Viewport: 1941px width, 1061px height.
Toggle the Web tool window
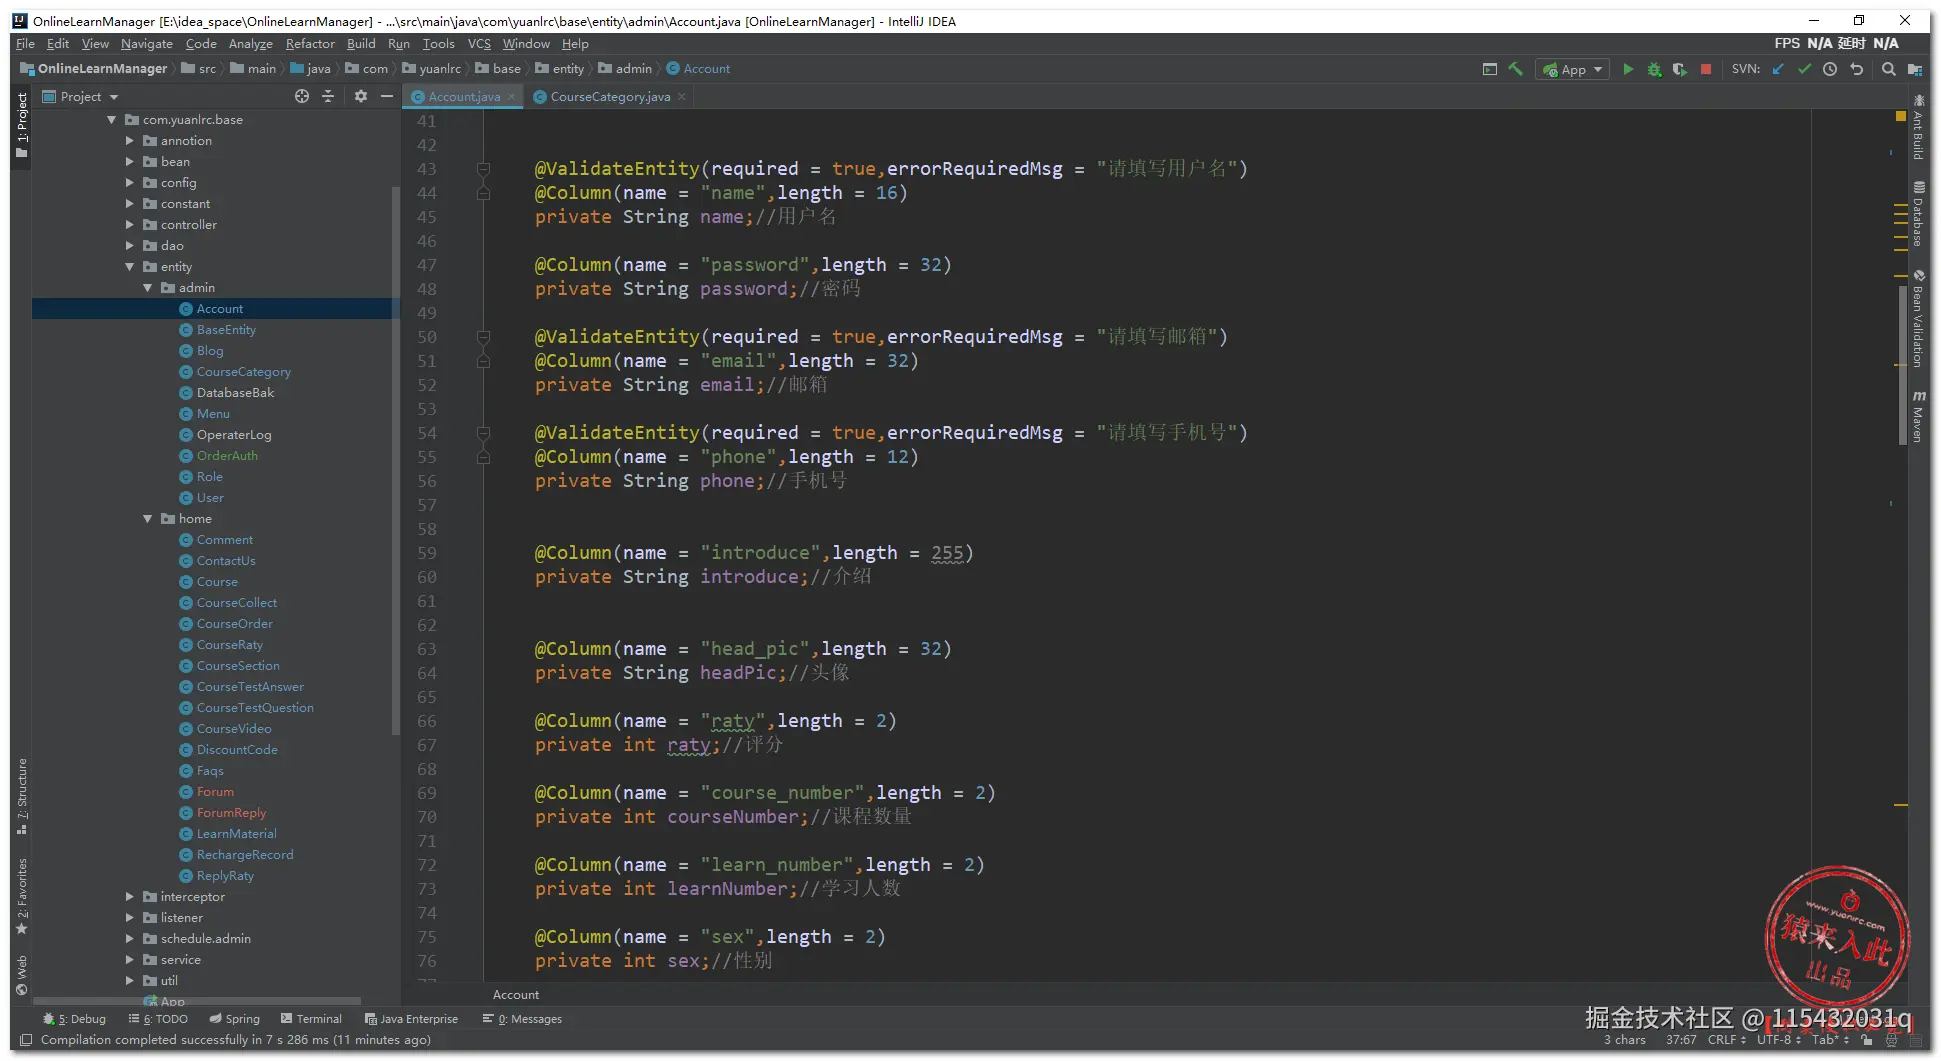coord(22,976)
